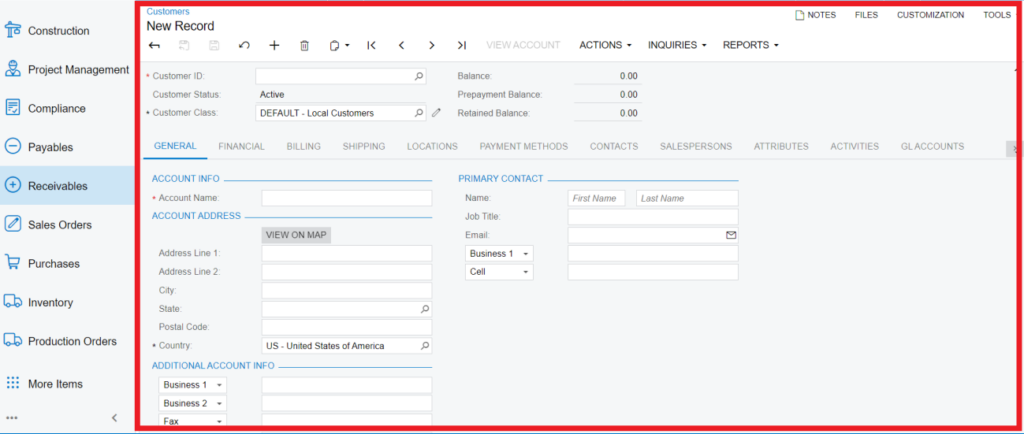1024x434 pixels.
Task: Open the Payment Methods tab
Action: click(x=523, y=146)
